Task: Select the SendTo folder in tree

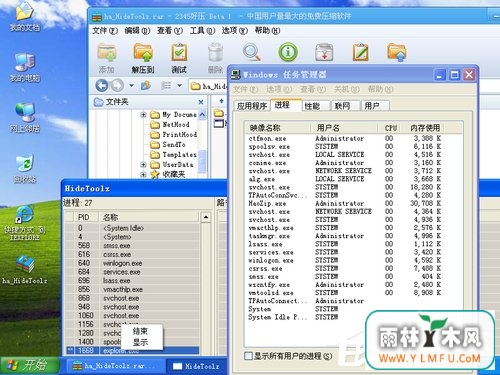Action: 168,145
